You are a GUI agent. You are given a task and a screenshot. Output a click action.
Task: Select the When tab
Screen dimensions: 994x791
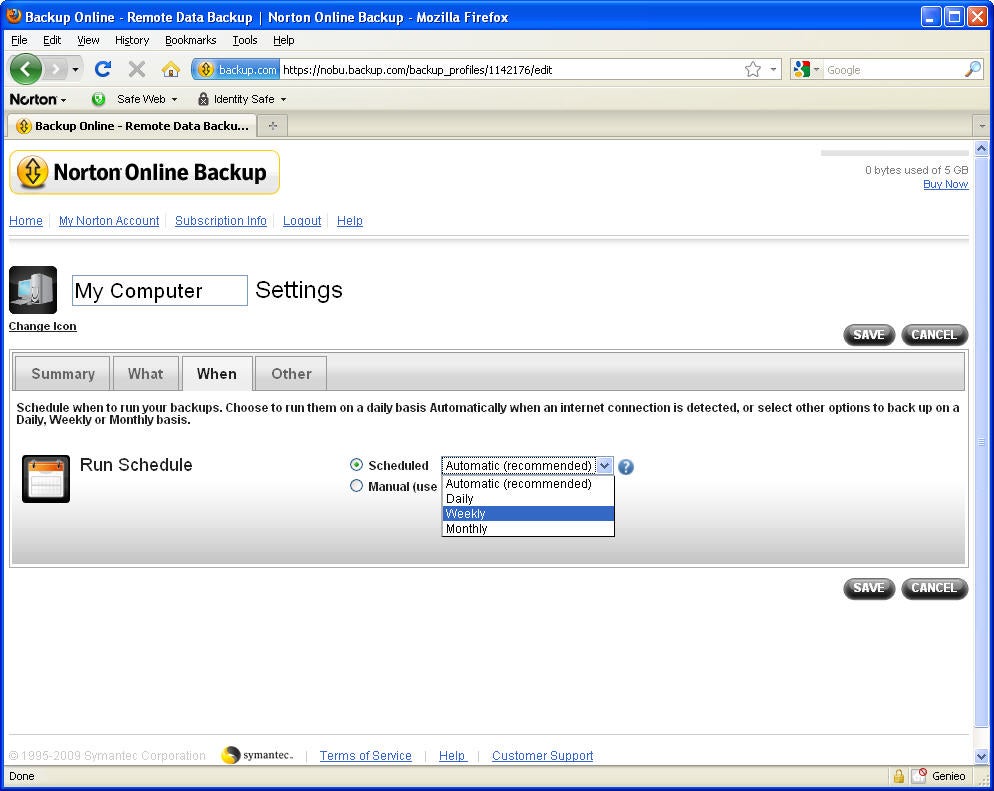[217, 373]
